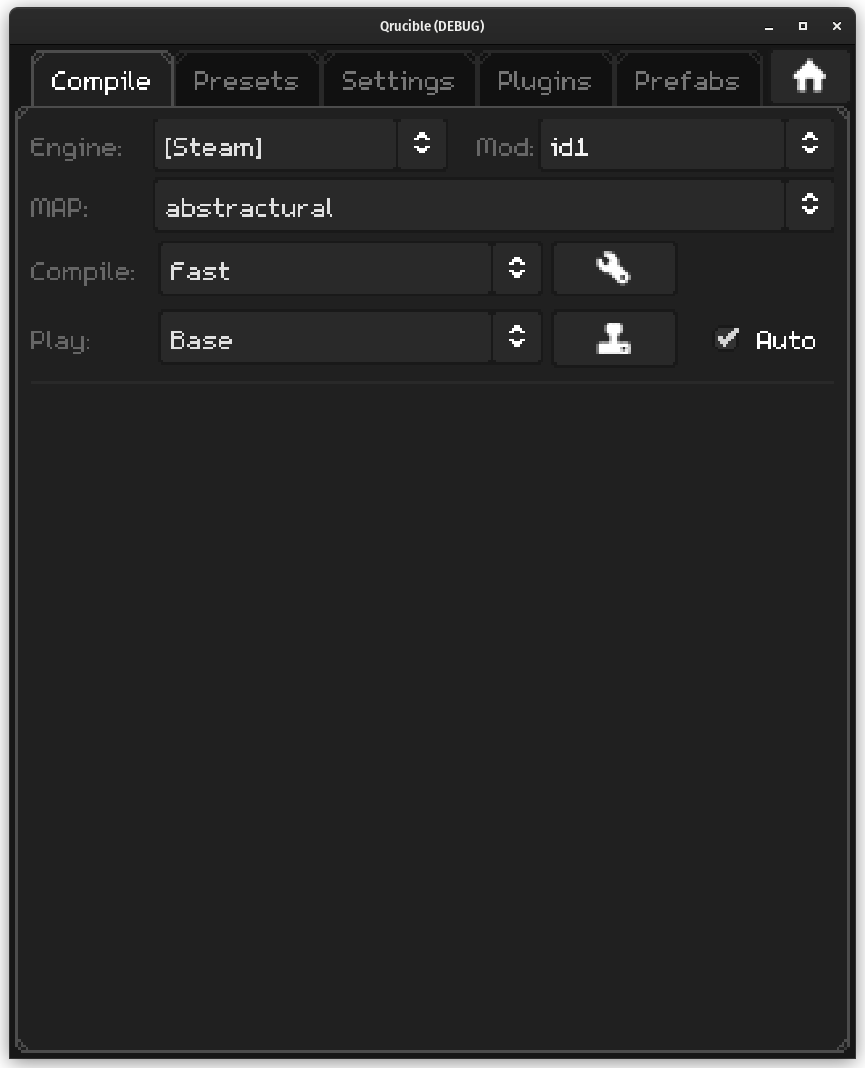Select the Prefabs tab

[x=687, y=81]
